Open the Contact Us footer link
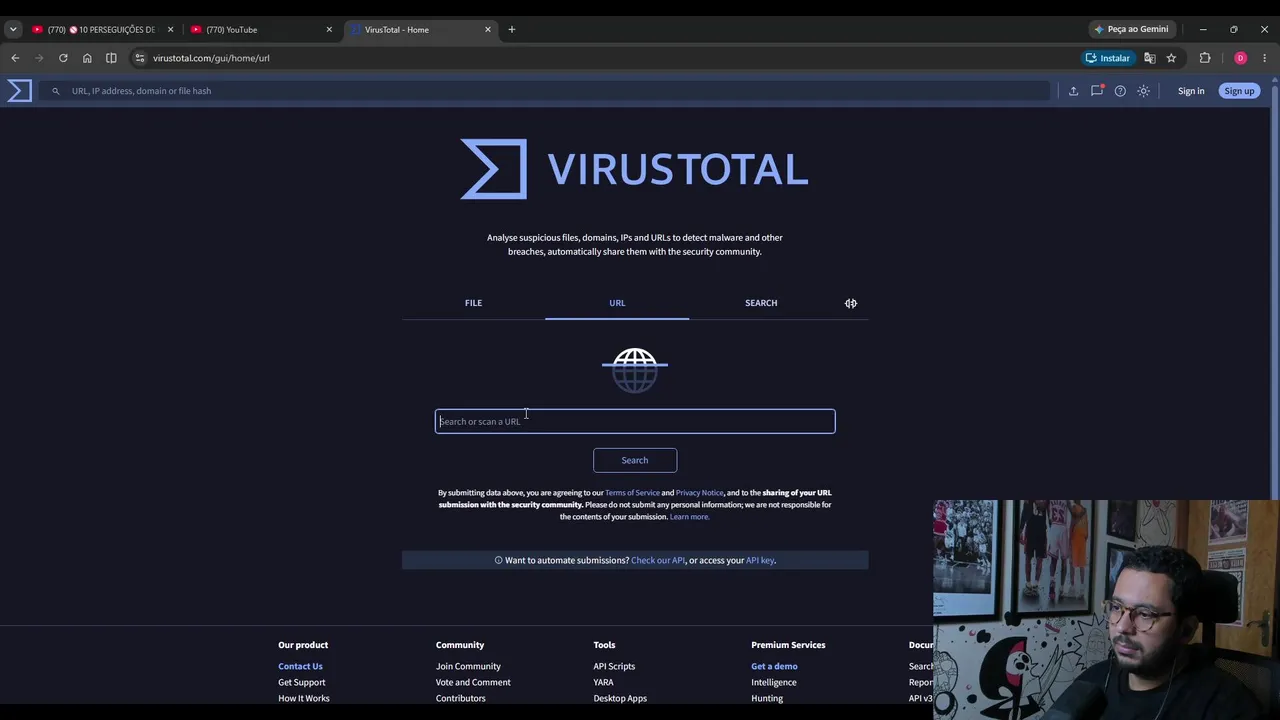Image resolution: width=1280 pixels, height=720 pixels. click(300, 666)
